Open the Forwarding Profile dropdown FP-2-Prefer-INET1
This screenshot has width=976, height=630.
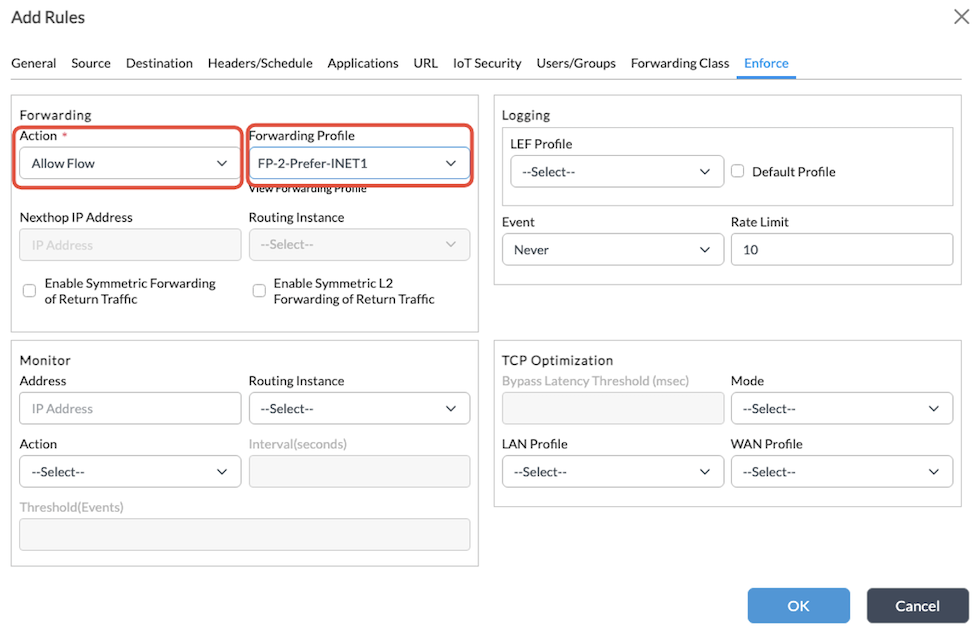coord(359,162)
